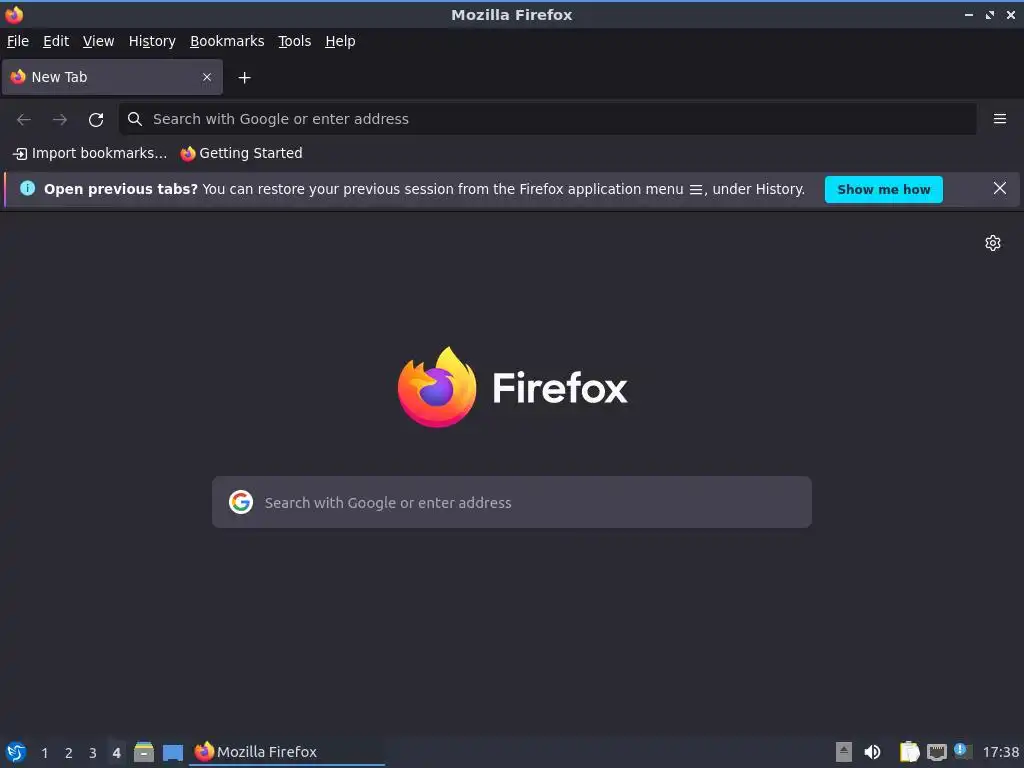Open the clipboard manager tray icon
This screenshot has height=768, width=1024.
[909, 752]
